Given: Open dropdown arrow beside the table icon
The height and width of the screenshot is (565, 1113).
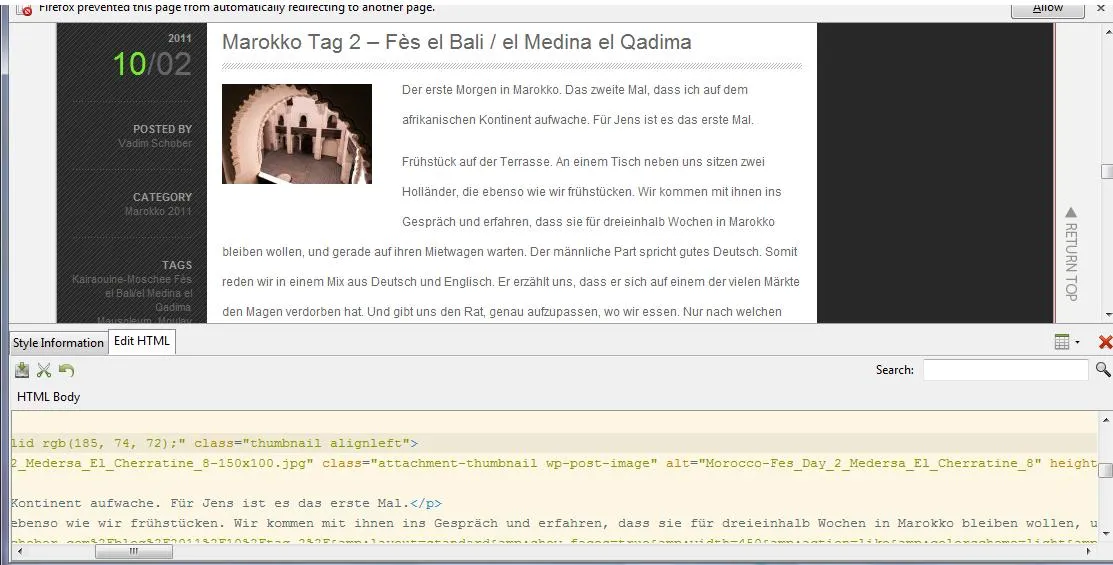Looking at the screenshot, I should point(1078,342).
